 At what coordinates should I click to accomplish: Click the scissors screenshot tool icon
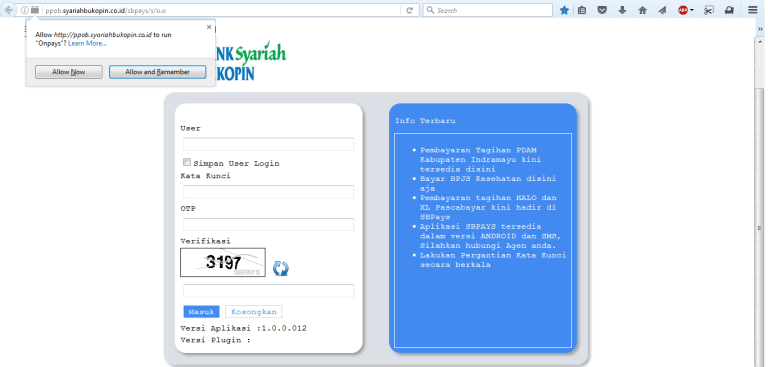pyautogui.click(x=709, y=10)
